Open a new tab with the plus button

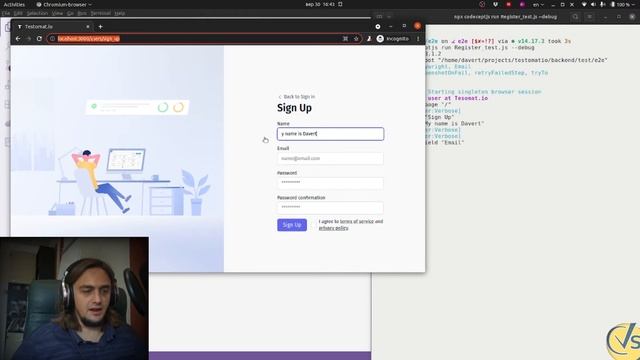(100, 27)
